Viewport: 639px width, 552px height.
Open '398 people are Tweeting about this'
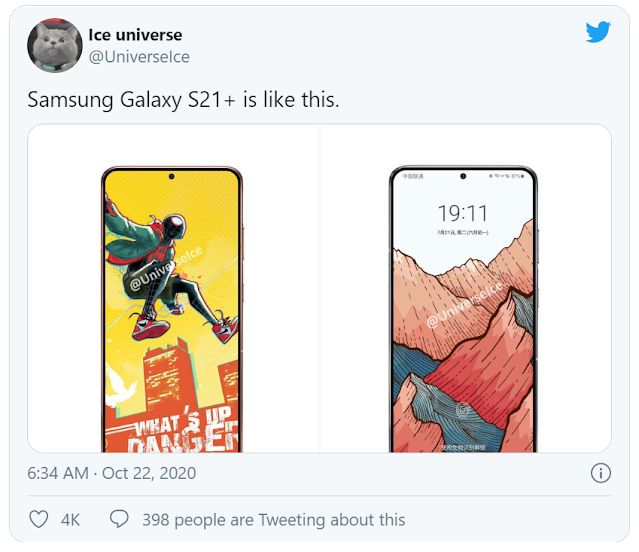[x=273, y=520]
